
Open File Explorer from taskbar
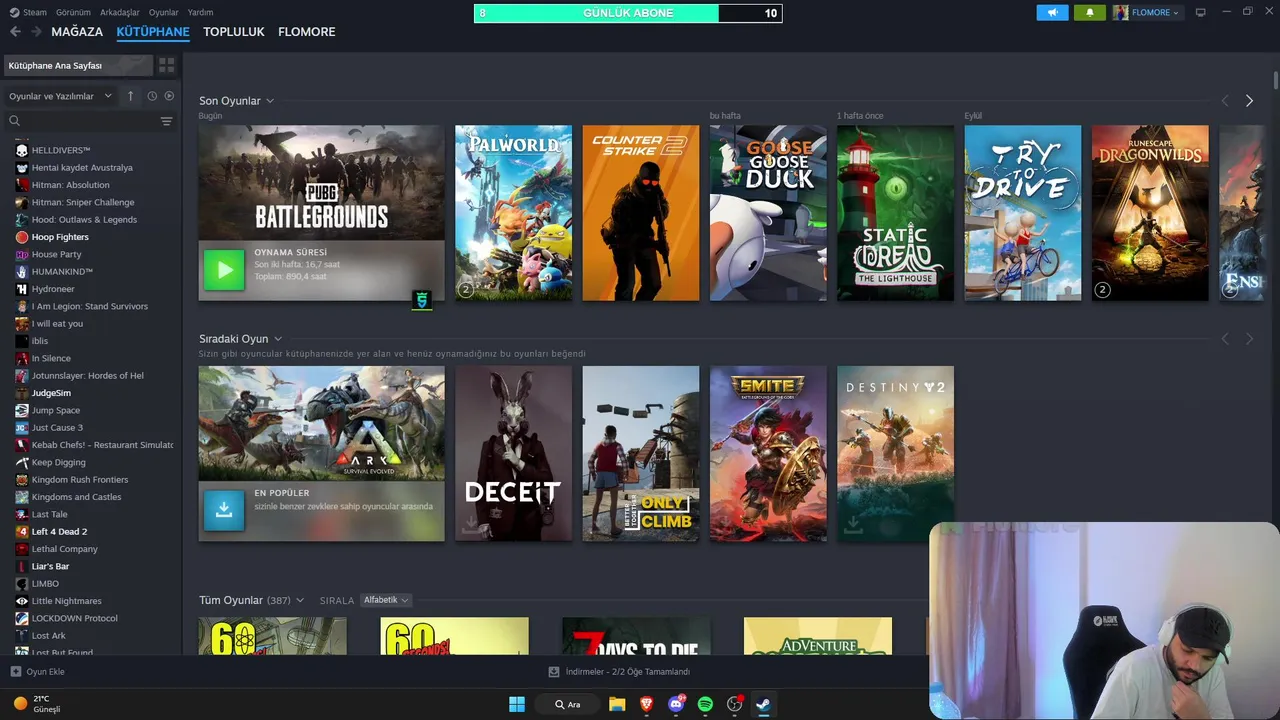617,704
